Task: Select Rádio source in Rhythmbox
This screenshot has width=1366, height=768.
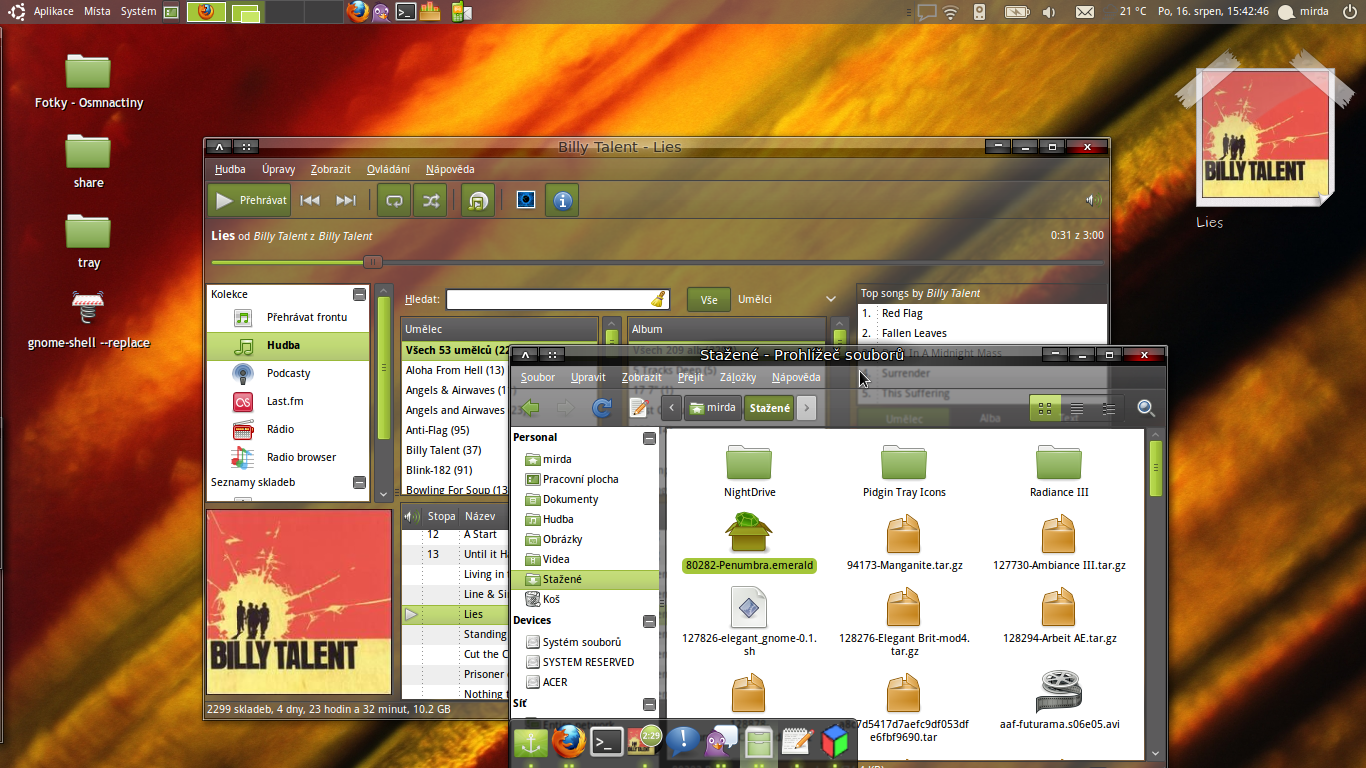Action: (288, 429)
